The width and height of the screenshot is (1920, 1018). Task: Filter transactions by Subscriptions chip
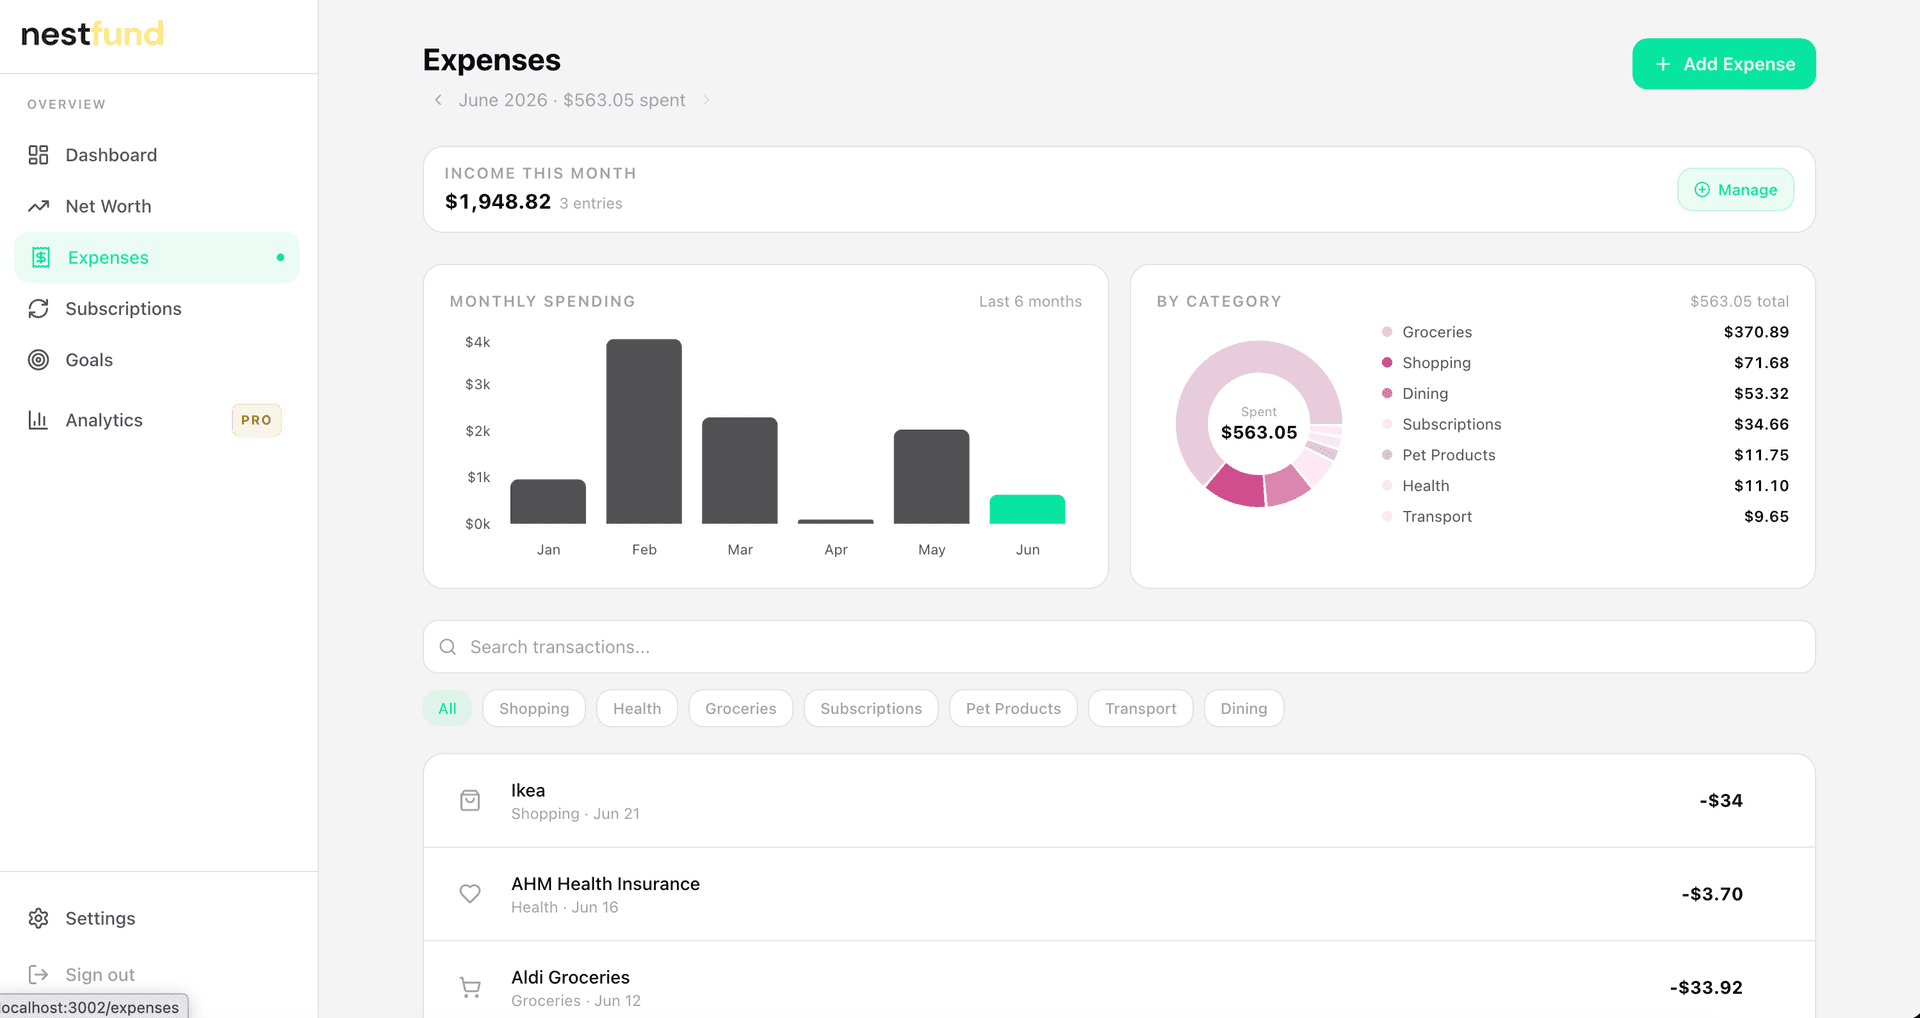(x=871, y=708)
